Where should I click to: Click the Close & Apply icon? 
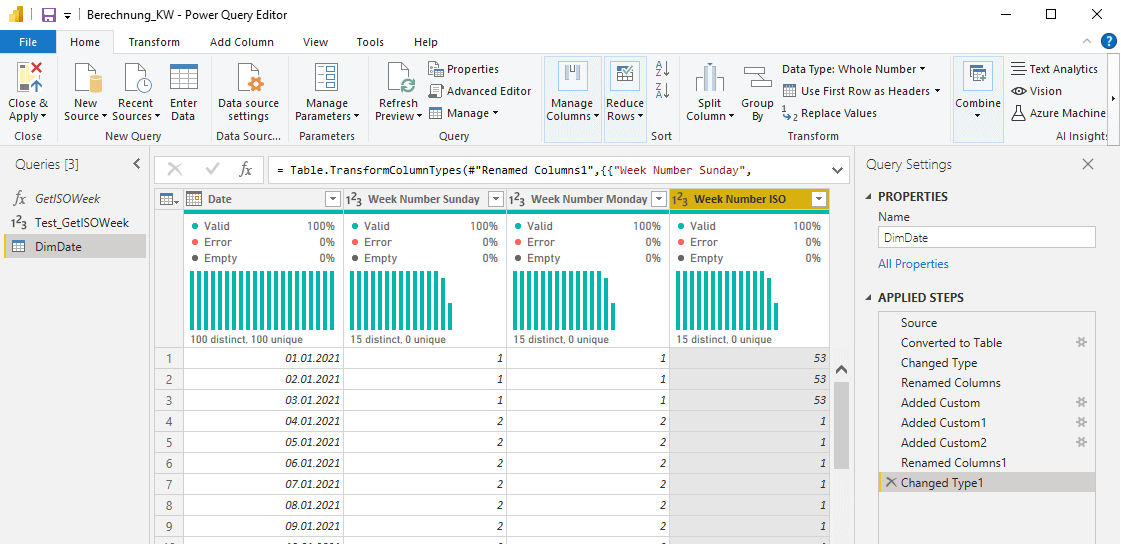pyautogui.click(x=28, y=78)
